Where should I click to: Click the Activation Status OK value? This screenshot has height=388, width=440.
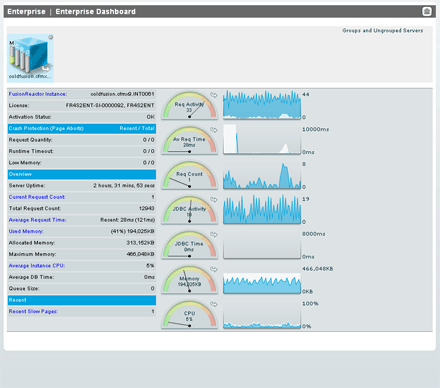tap(150, 117)
